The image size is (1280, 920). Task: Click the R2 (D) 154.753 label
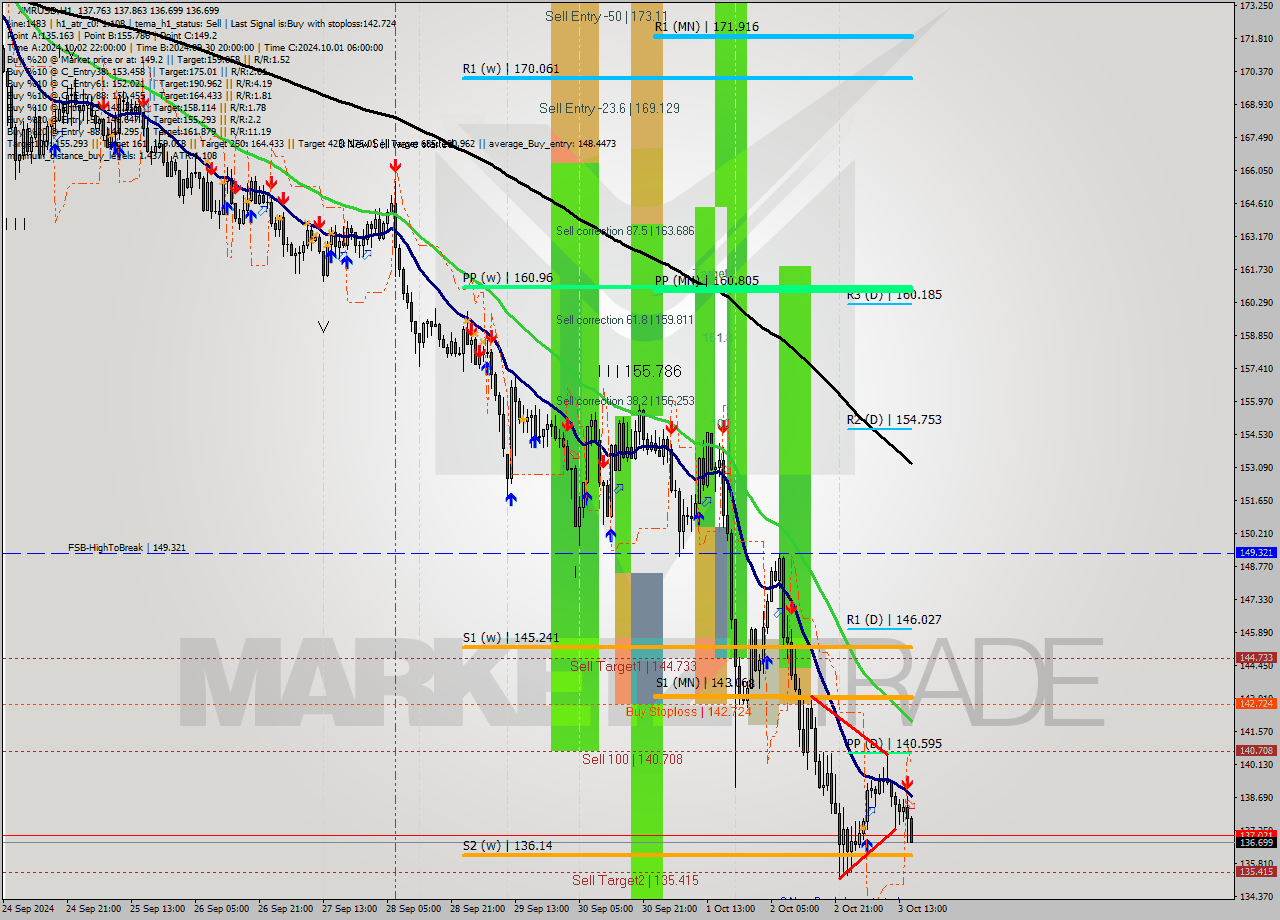894,420
